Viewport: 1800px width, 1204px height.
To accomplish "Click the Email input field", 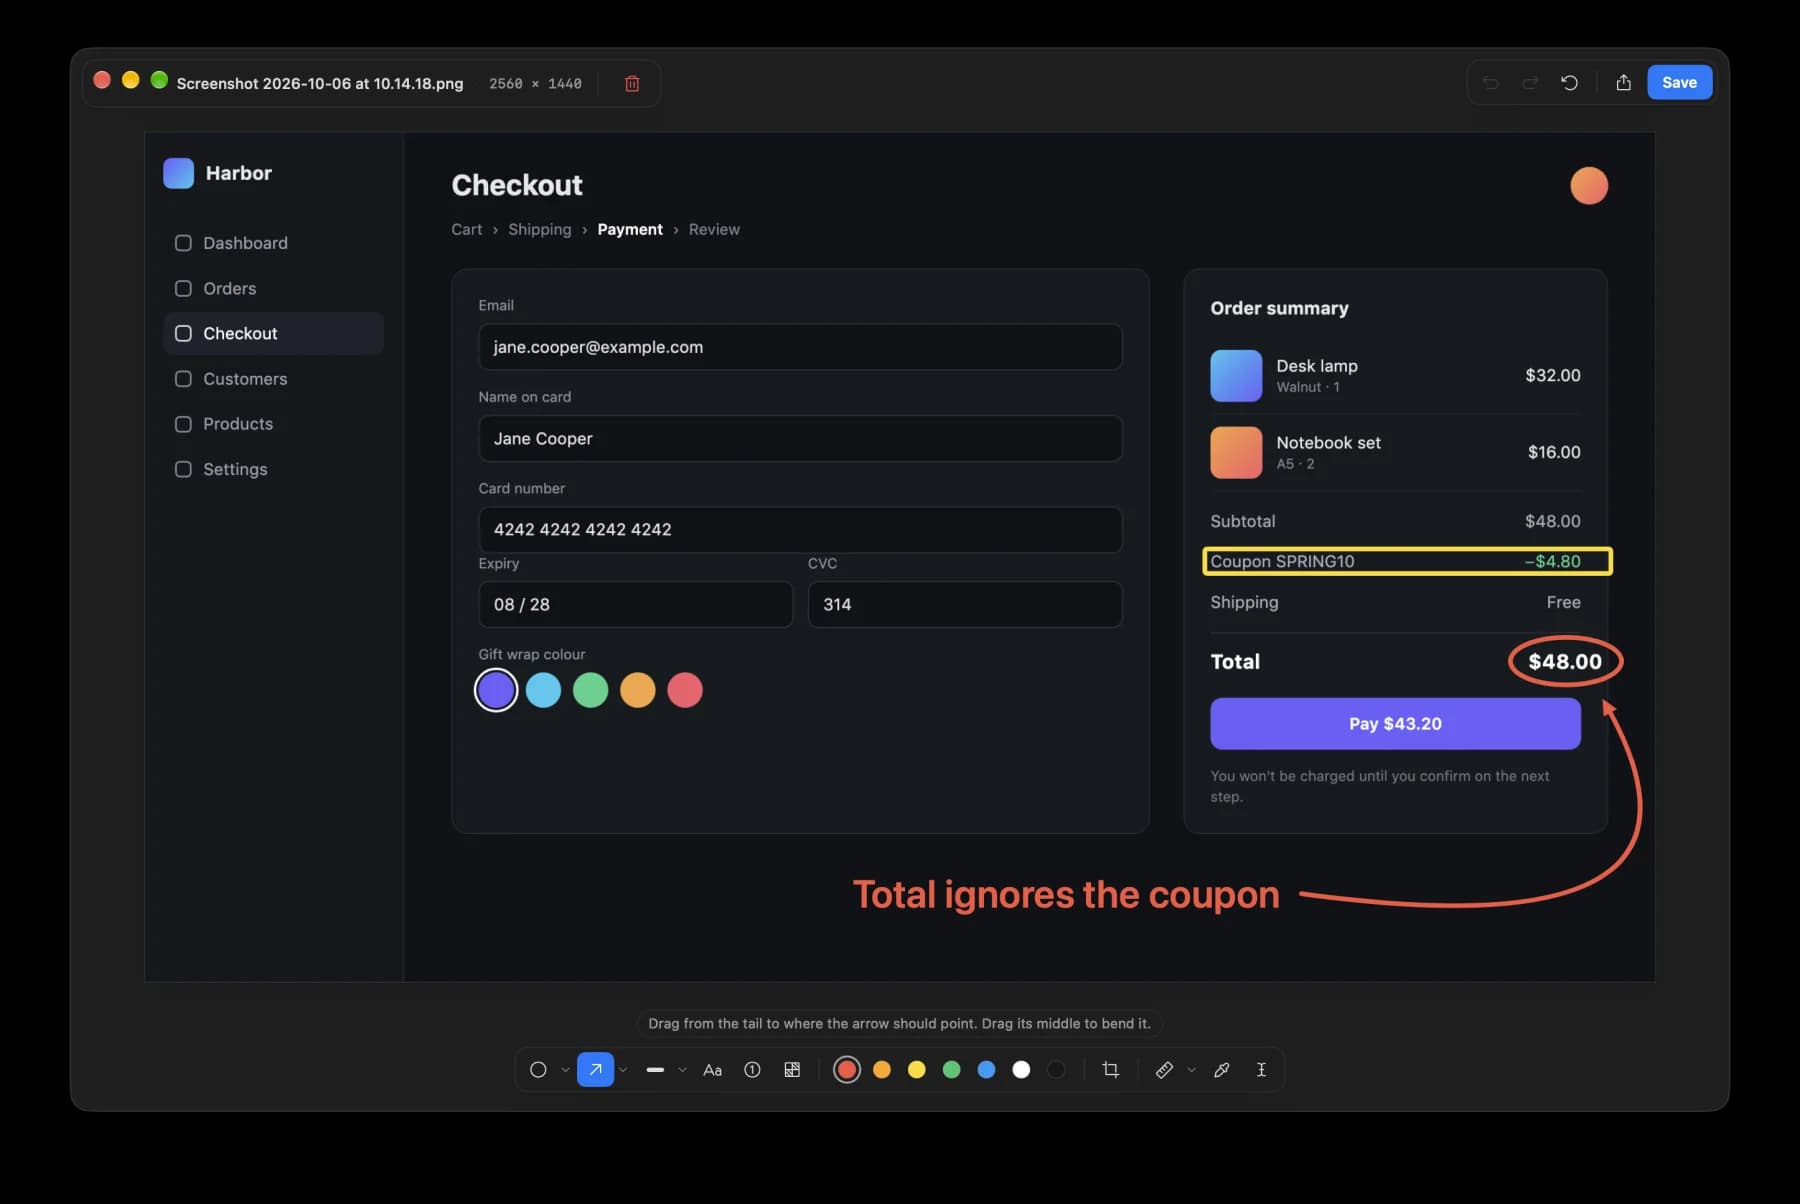I will (x=800, y=347).
